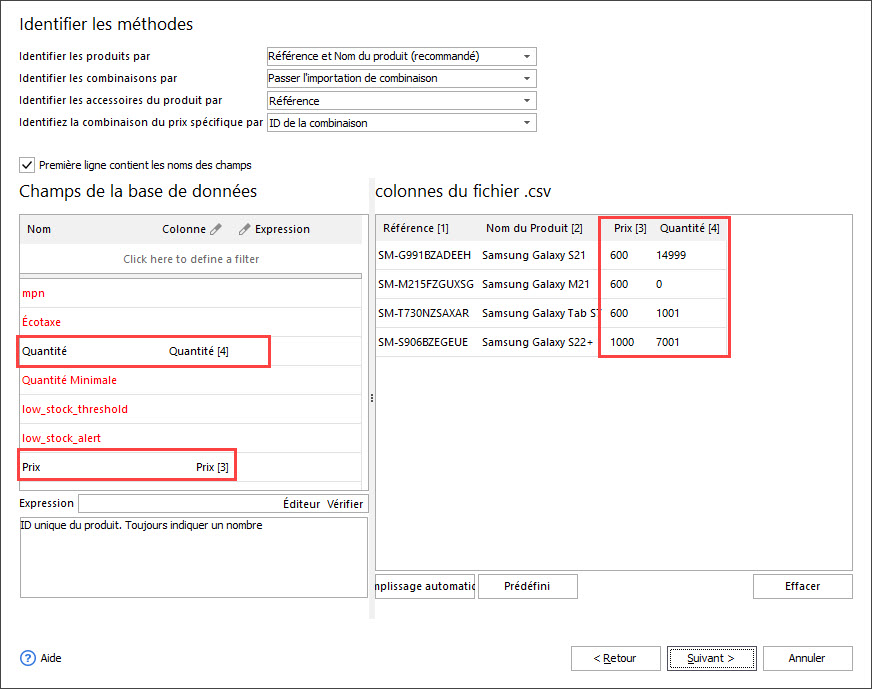
Task: Click the 1001 quantity cell
Action: pyautogui.click(x=667, y=313)
